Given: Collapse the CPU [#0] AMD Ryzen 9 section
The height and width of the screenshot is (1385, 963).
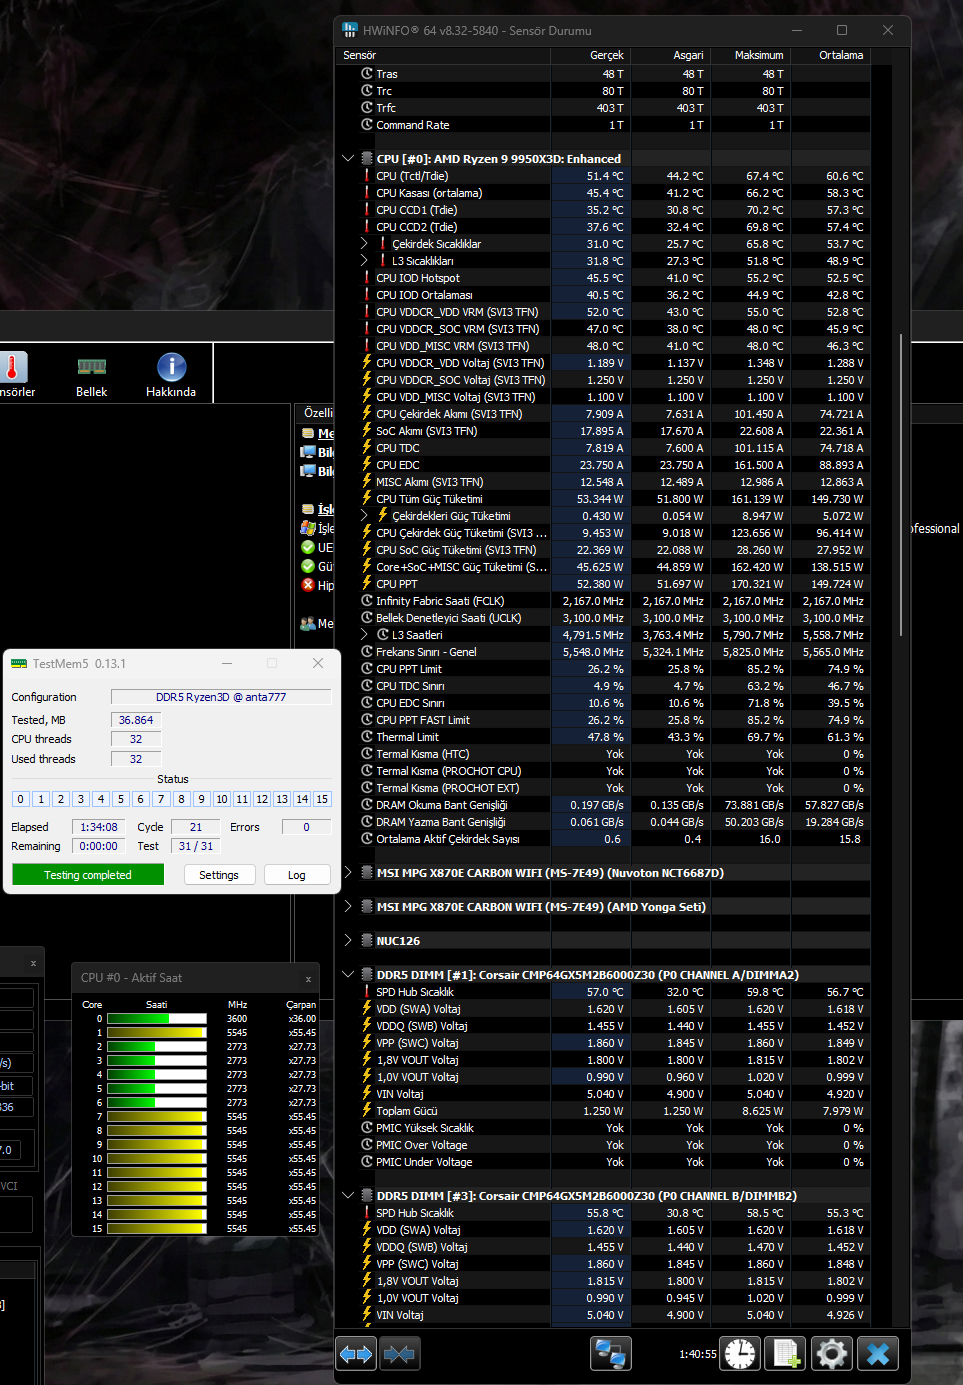Looking at the screenshot, I should click(348, 159).
